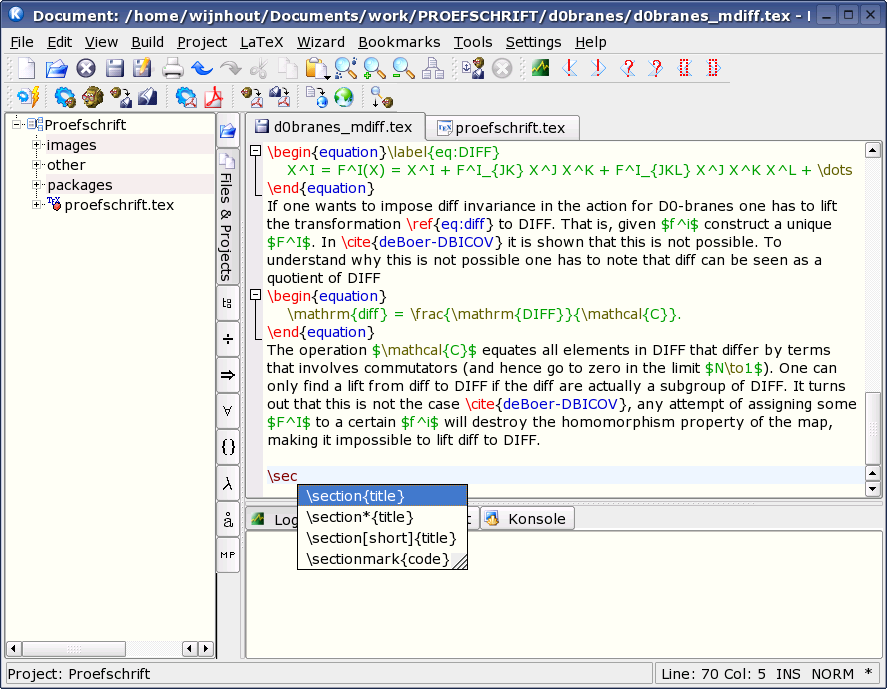The width and height of the screenshot is (887, 689).
Task: Click the Close document icon in toolbar
Action: pos(85,68)
